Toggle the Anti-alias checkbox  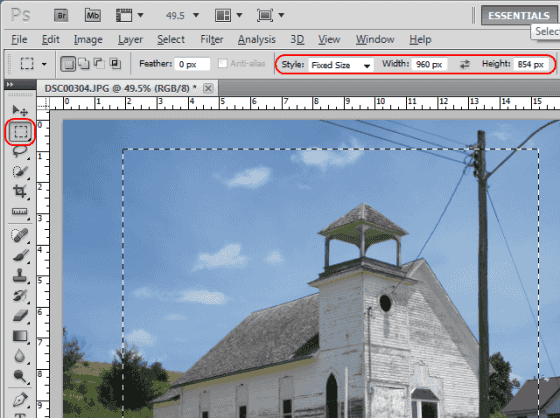pos(222,64)
